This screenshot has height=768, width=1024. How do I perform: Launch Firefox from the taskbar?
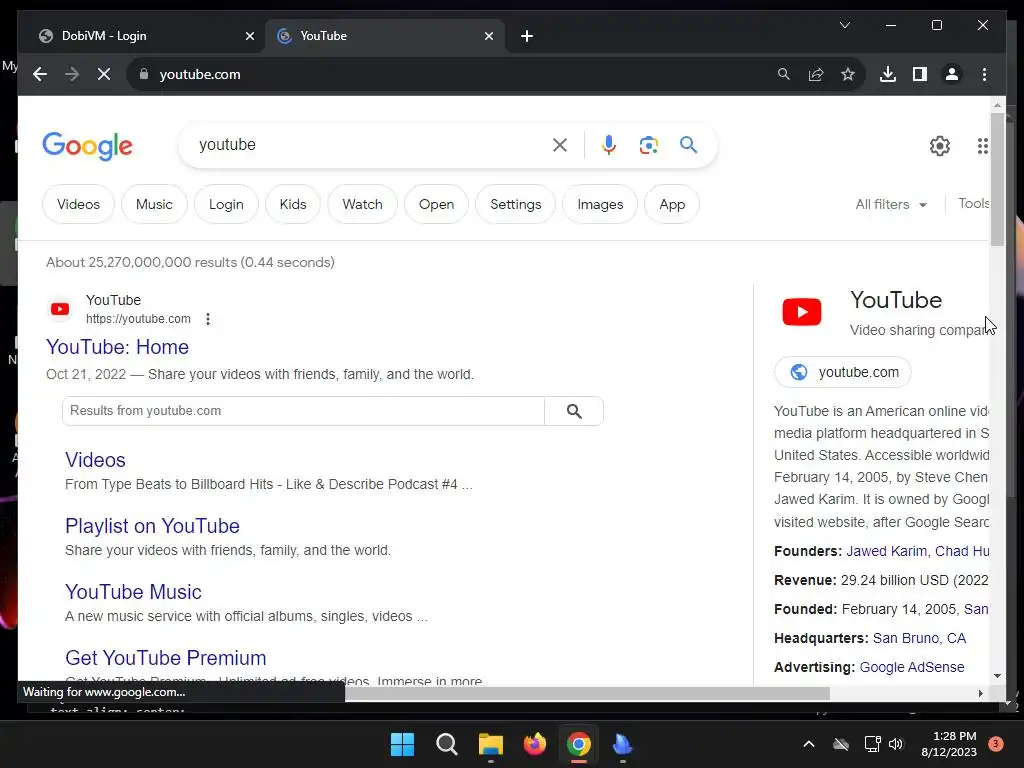tap(535, 744)
